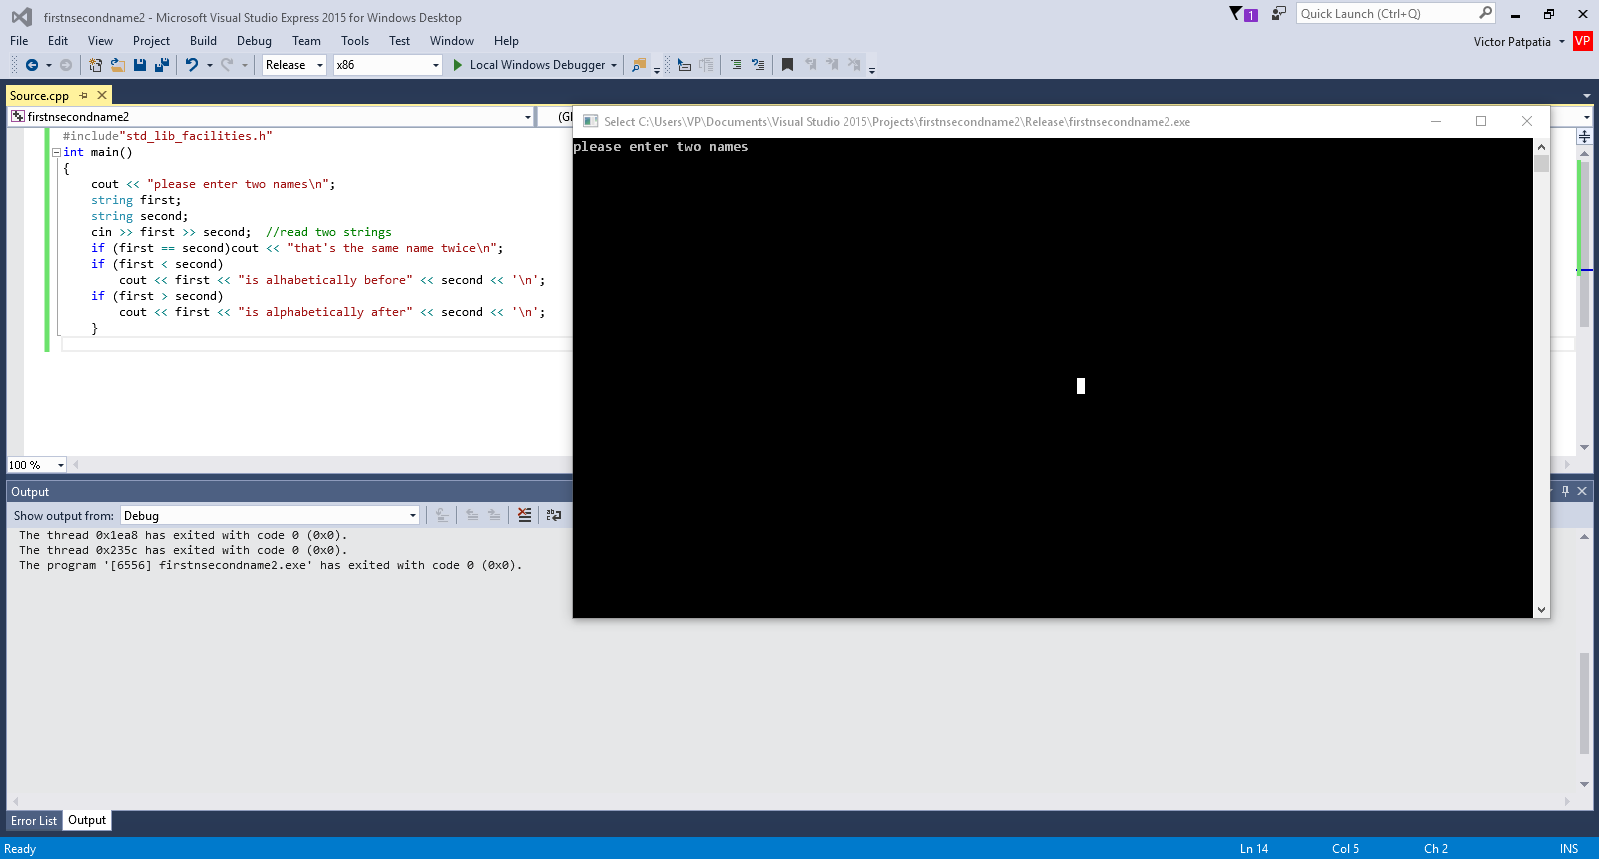Clear all output with the red X icon

coord(524,515)
